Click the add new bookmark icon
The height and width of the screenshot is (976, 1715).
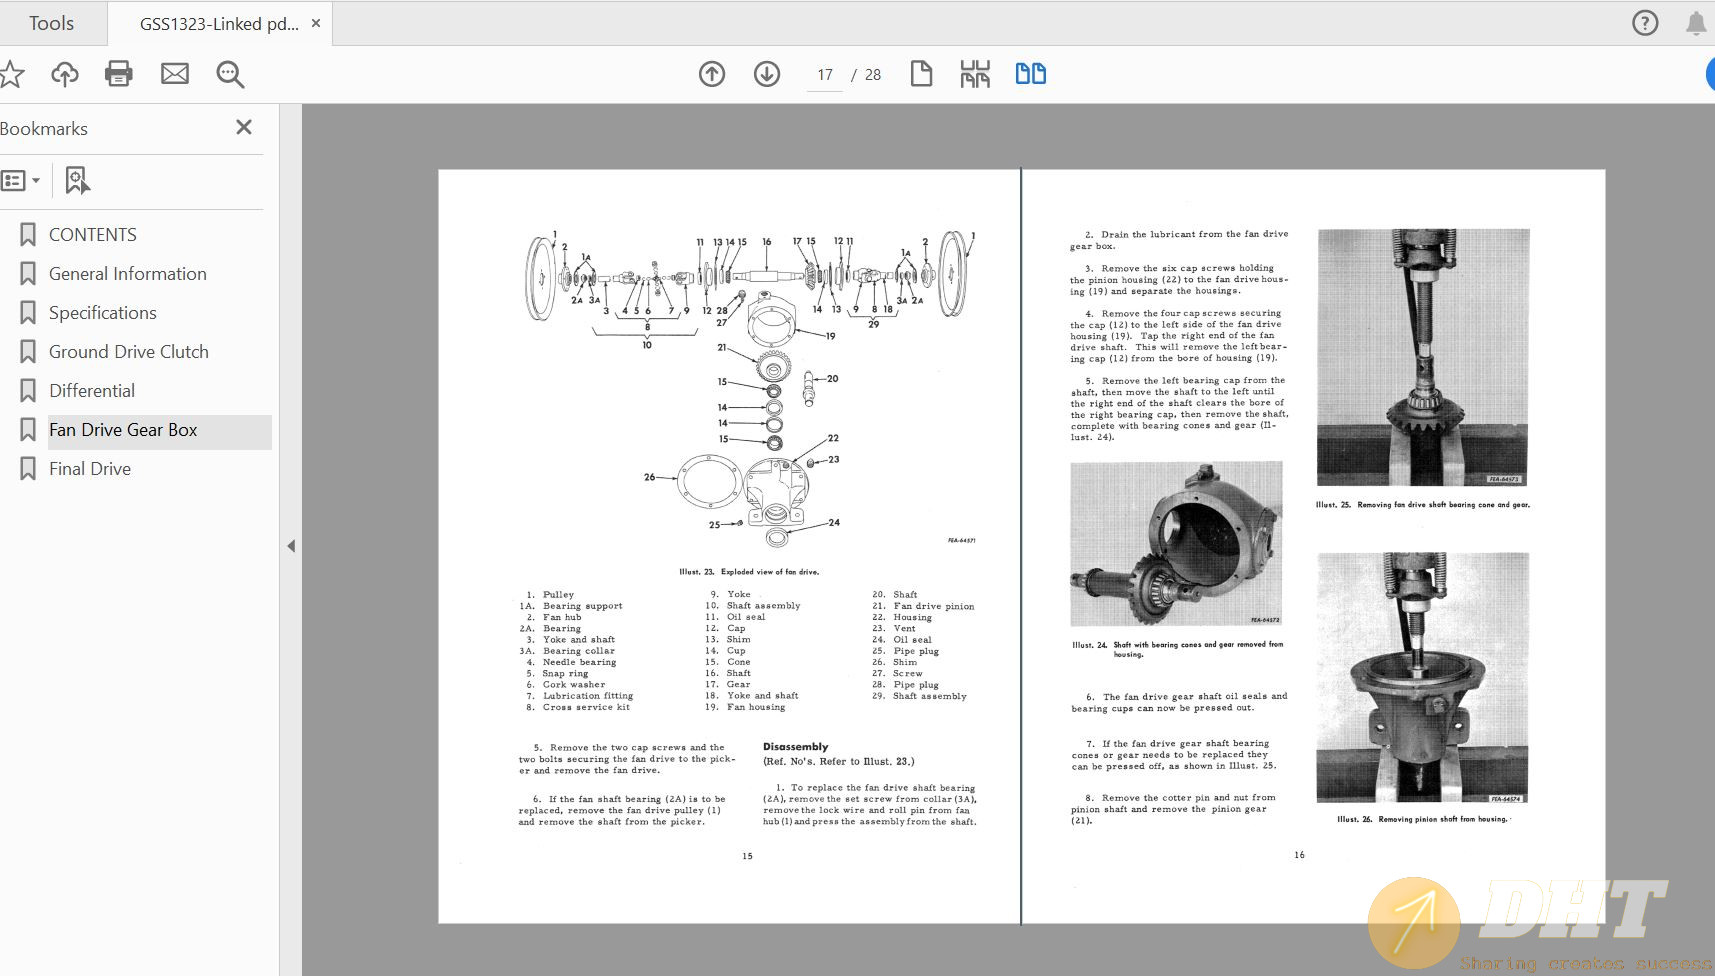coord(77,181)
